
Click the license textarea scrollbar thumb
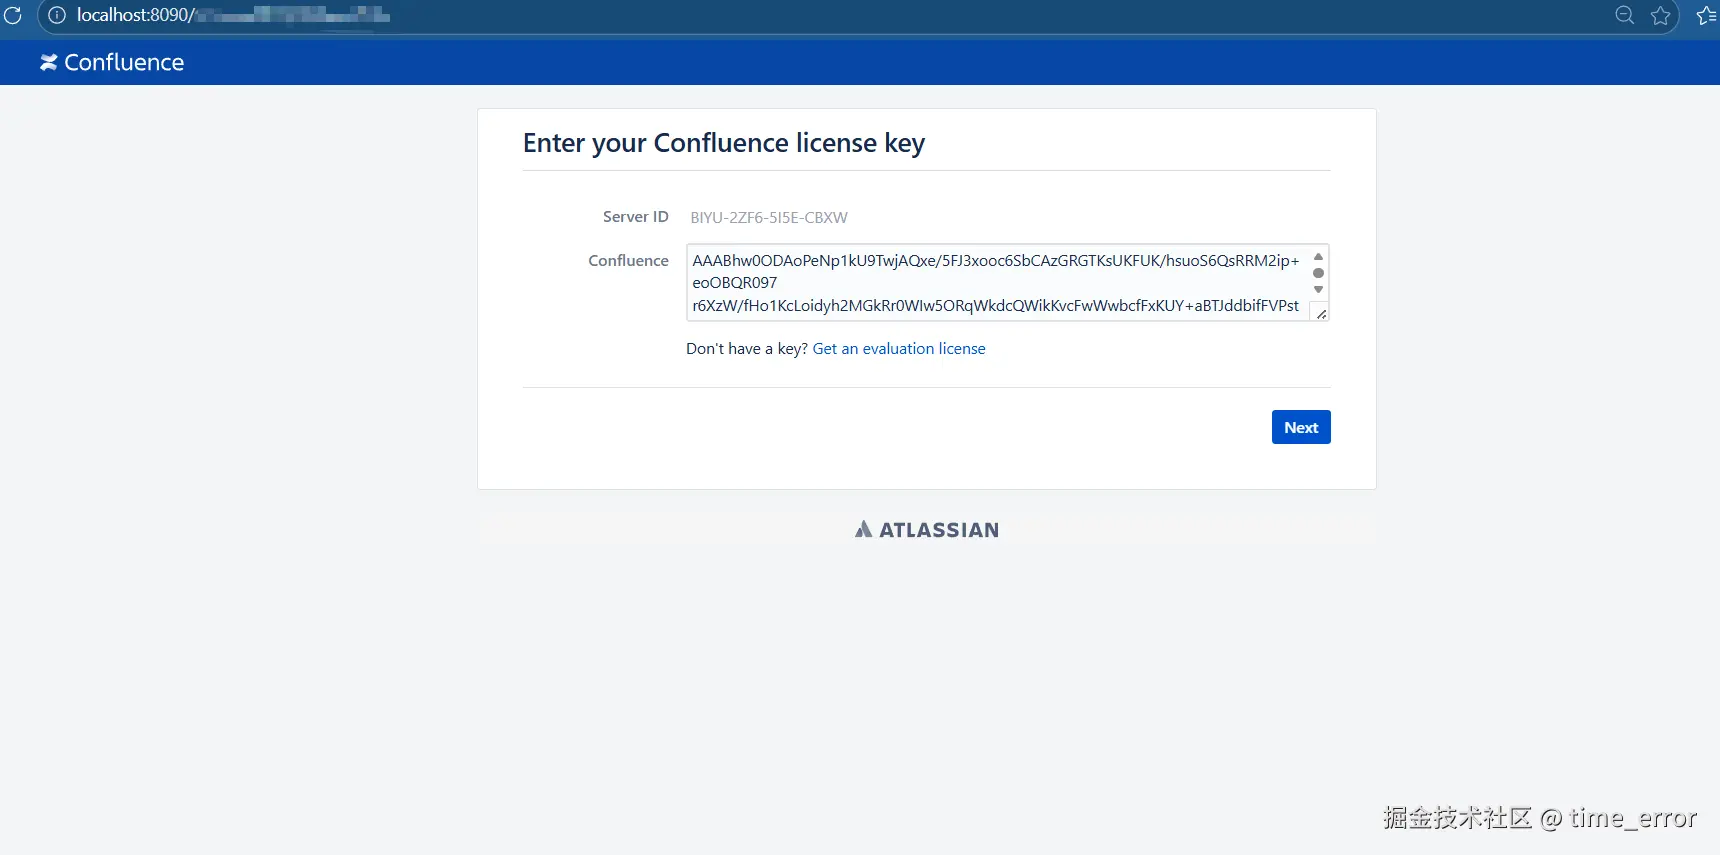point(1318,273)
